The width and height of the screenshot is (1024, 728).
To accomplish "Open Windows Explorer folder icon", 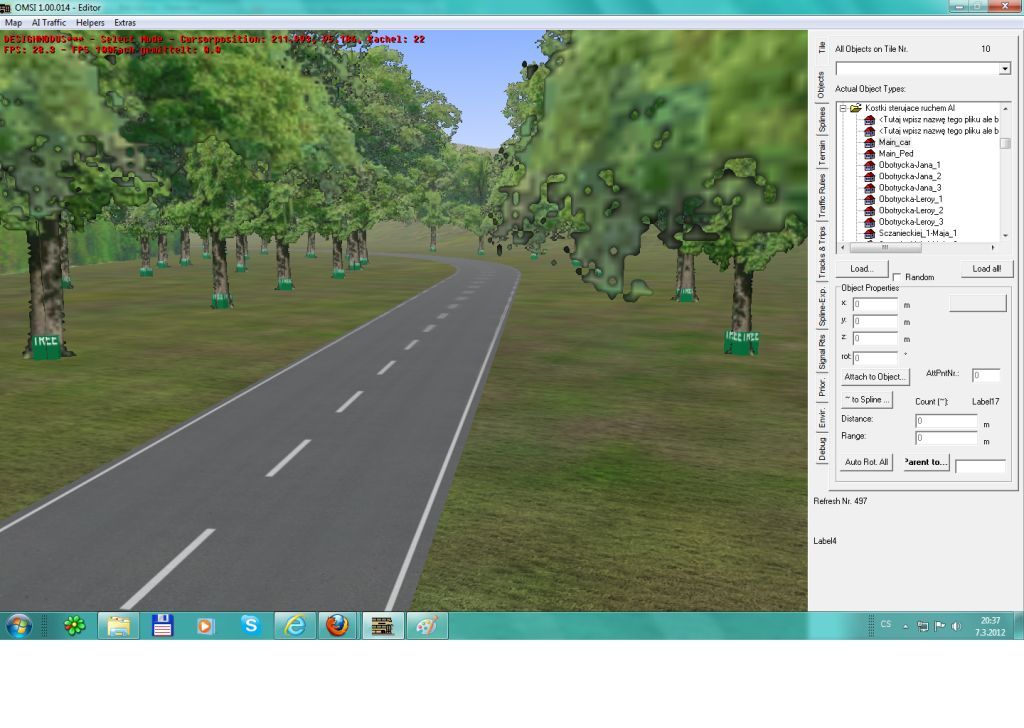I will pyautogui.click(x=118, y=626).
